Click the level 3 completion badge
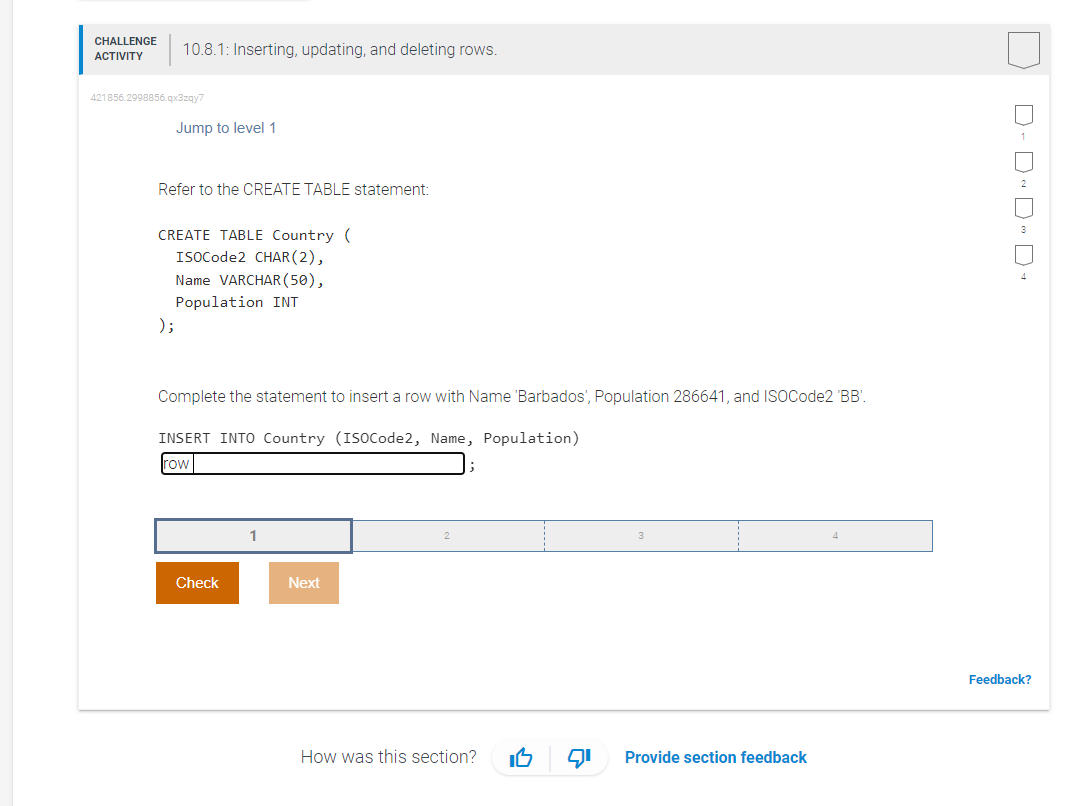The image size is (1067, 806). [1023, 207]
